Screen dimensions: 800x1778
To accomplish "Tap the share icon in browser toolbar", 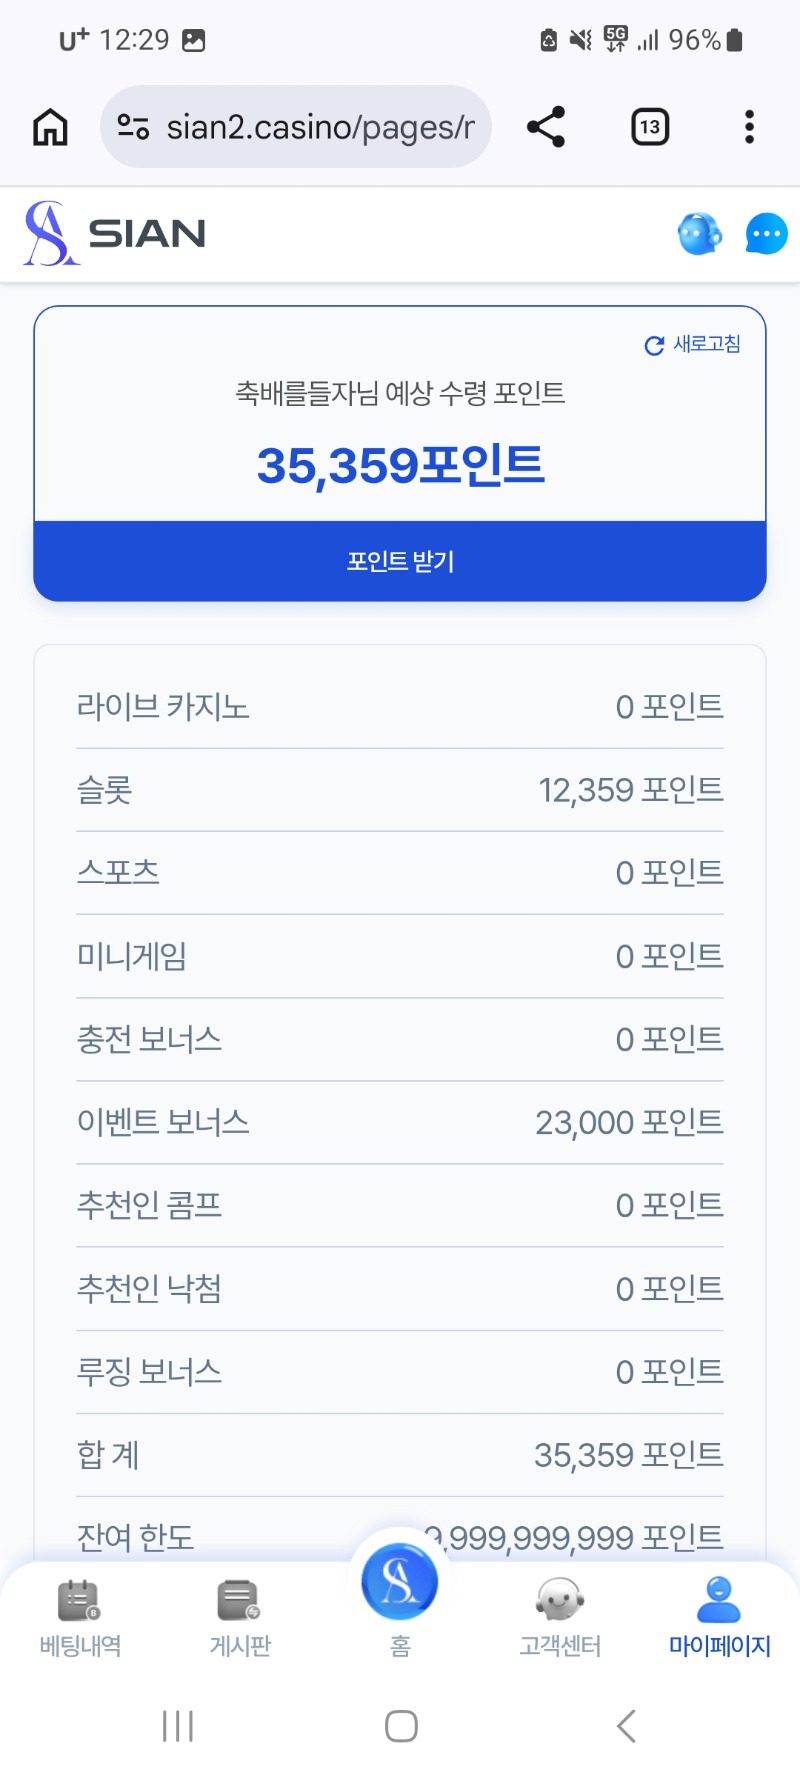I will (546, 127).
